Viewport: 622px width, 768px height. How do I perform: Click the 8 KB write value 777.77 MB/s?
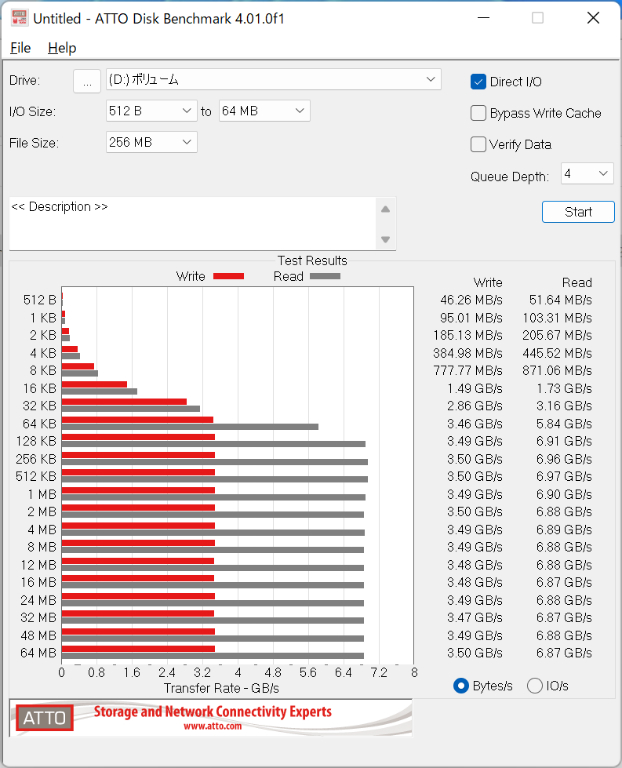[x=468, y=371]
